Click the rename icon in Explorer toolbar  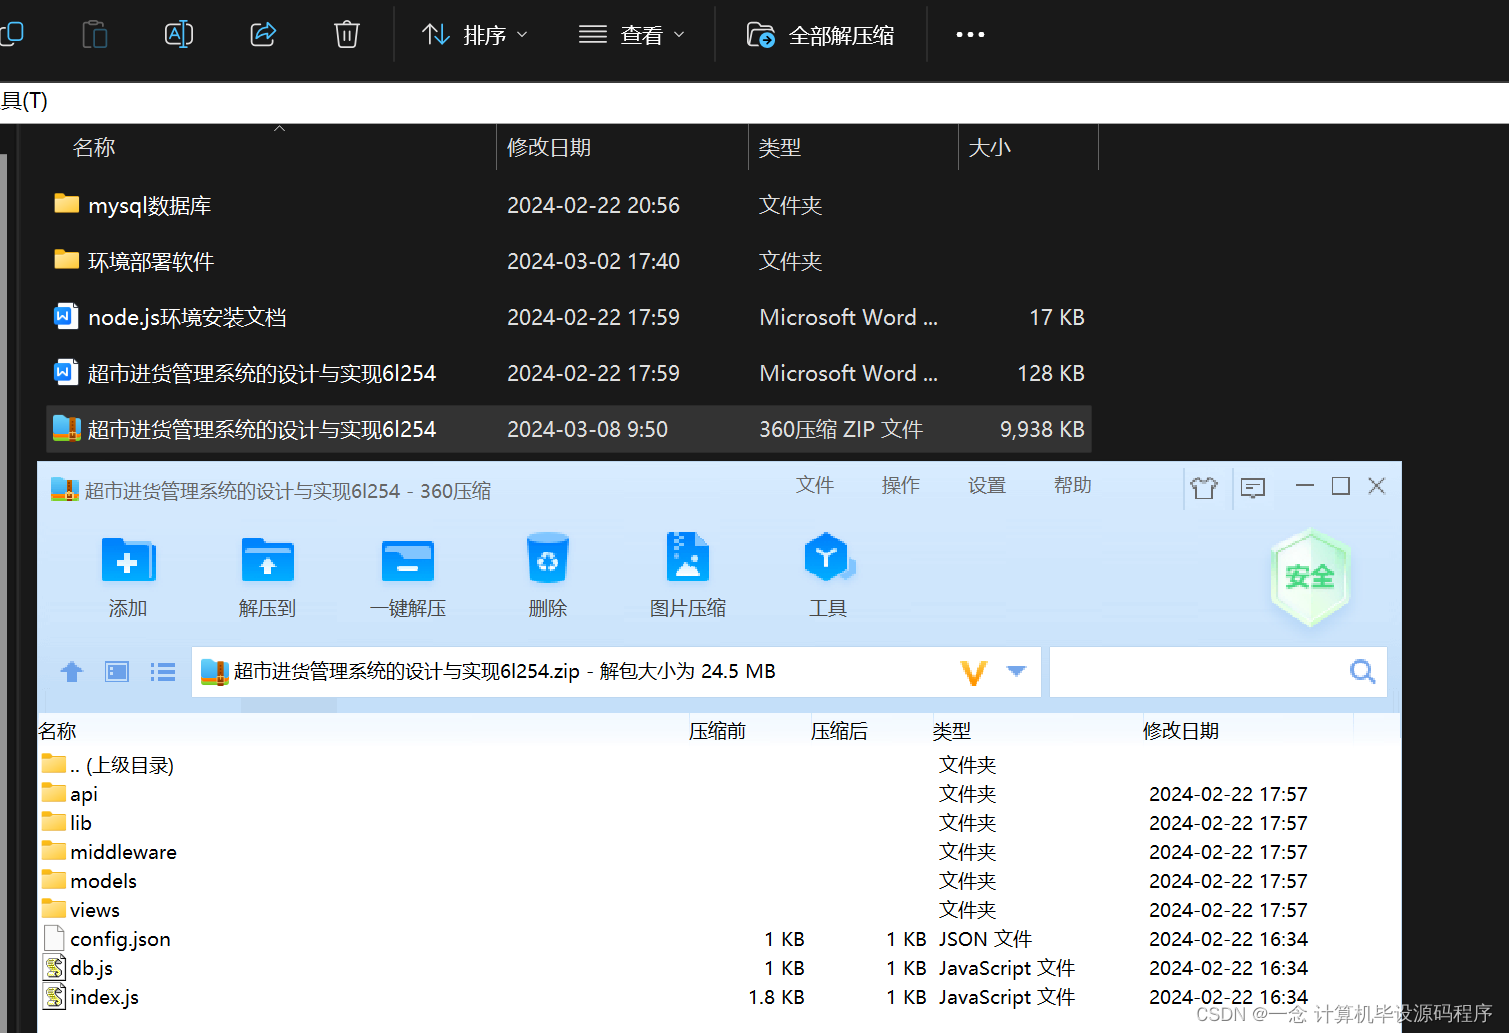pos(178,34)
